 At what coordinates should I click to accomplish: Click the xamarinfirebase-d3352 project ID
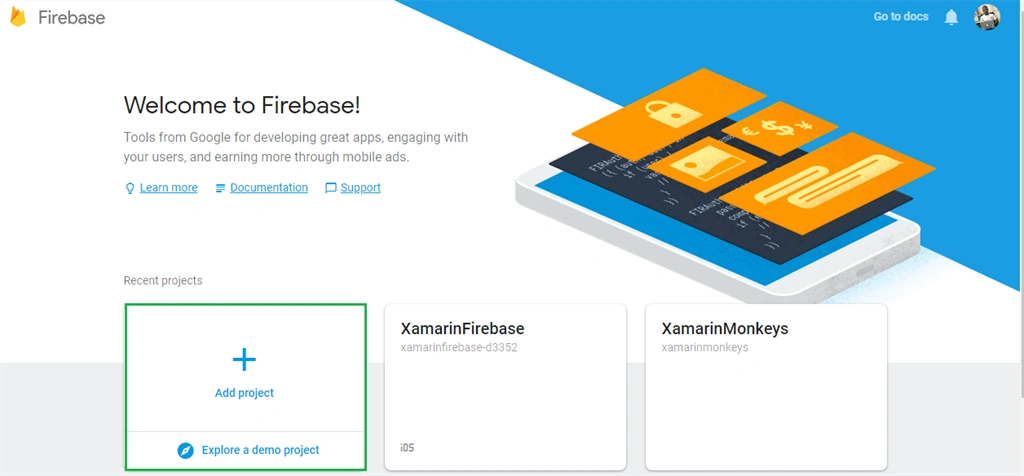pos(459,347)
